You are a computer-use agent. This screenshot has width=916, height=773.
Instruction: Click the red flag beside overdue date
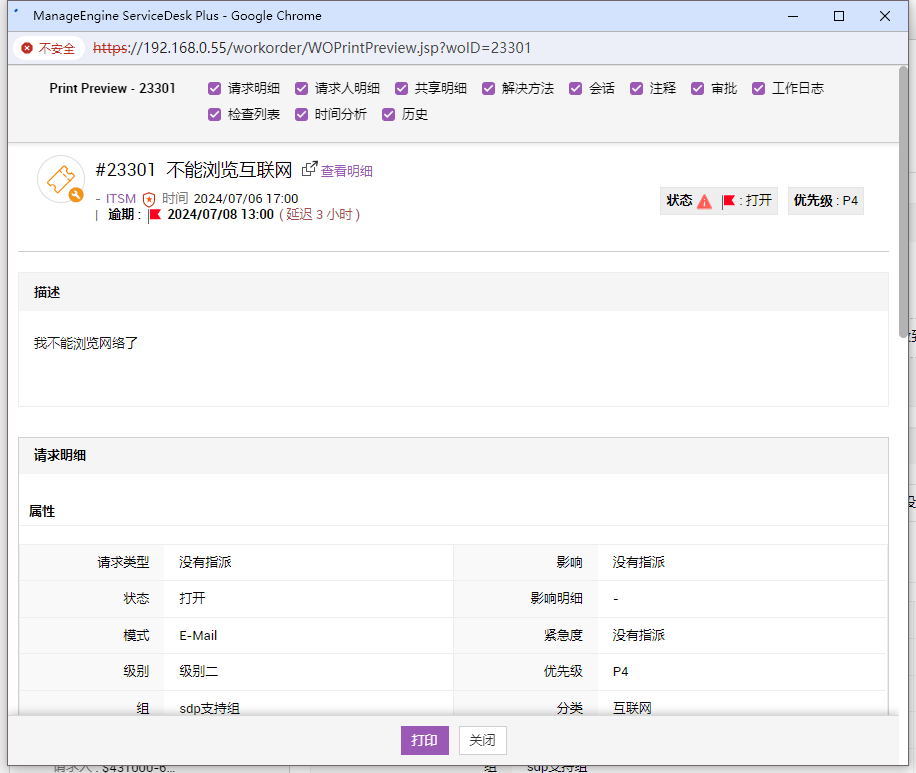click(155, 214)
